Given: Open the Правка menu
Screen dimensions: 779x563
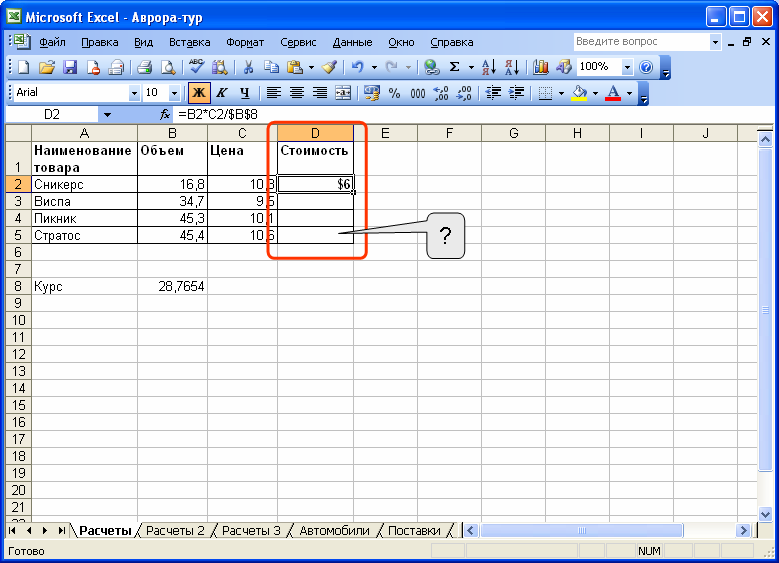Looking at the screenshot, I should 99,42.
